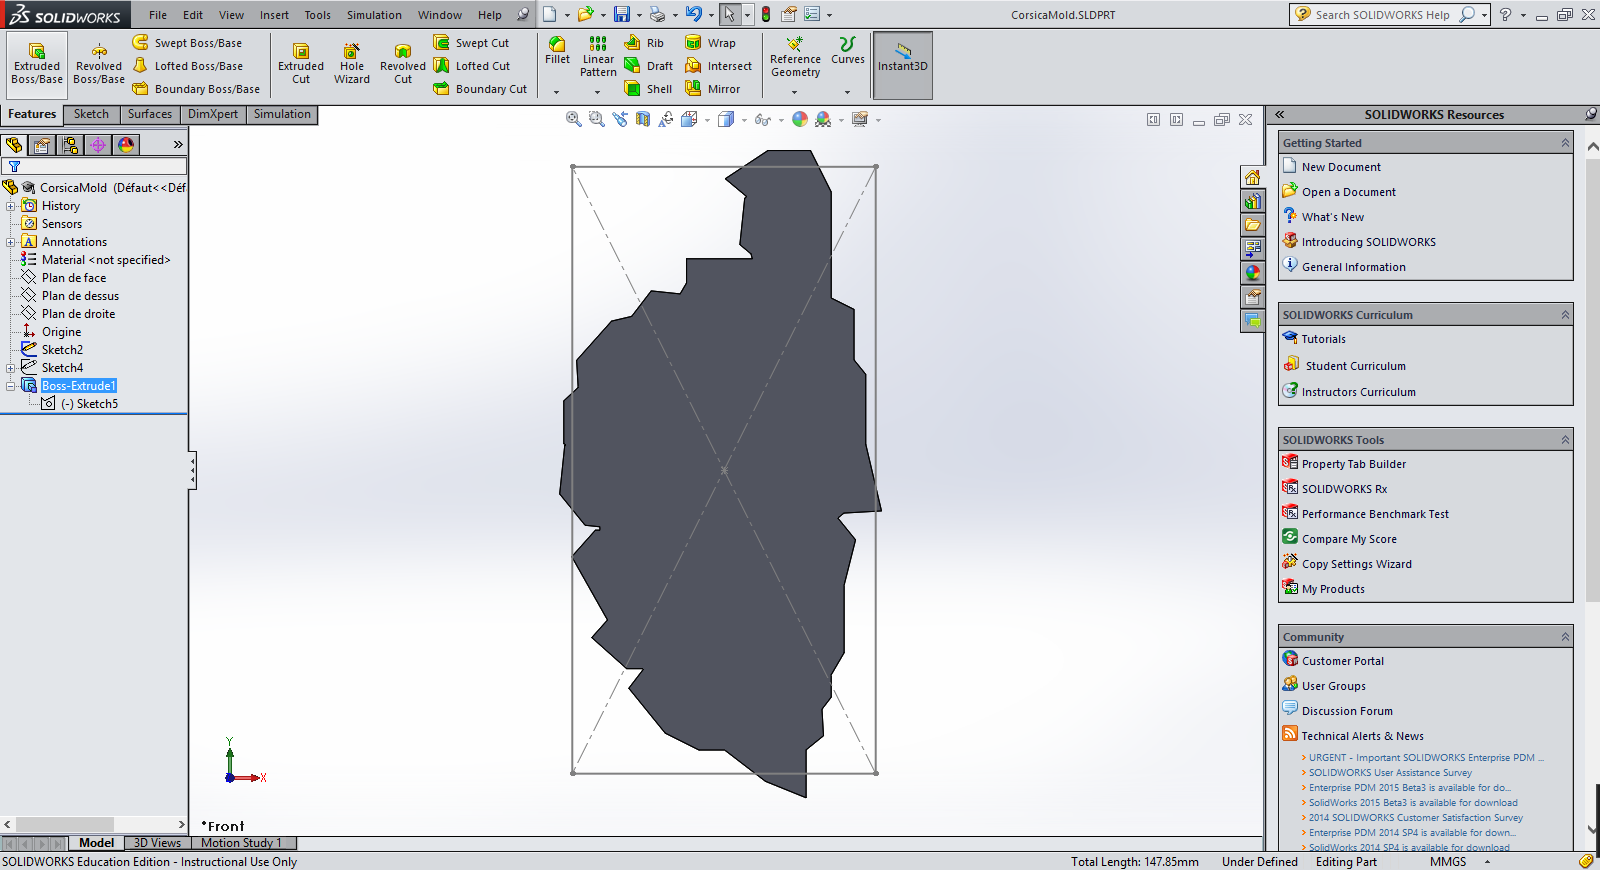Switch to the DimXpert tab

pyautogui.click(x=213, y=114)
